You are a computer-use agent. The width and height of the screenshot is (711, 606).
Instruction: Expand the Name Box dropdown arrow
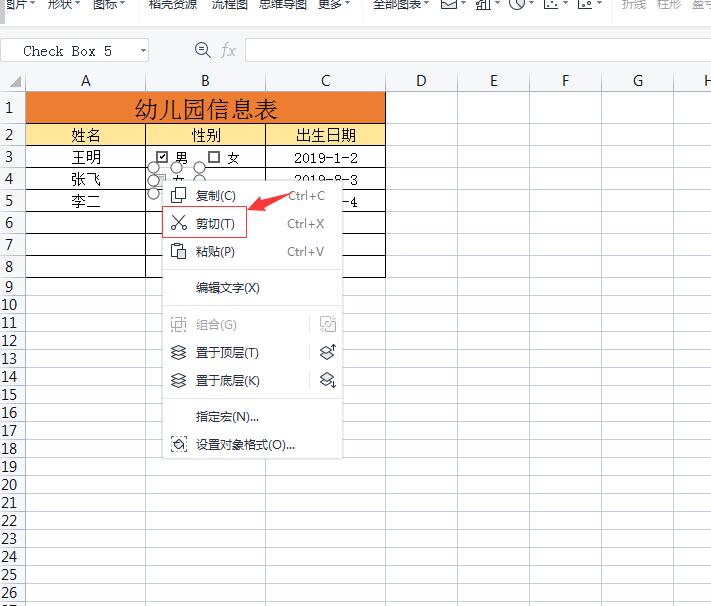coord(143,51)
